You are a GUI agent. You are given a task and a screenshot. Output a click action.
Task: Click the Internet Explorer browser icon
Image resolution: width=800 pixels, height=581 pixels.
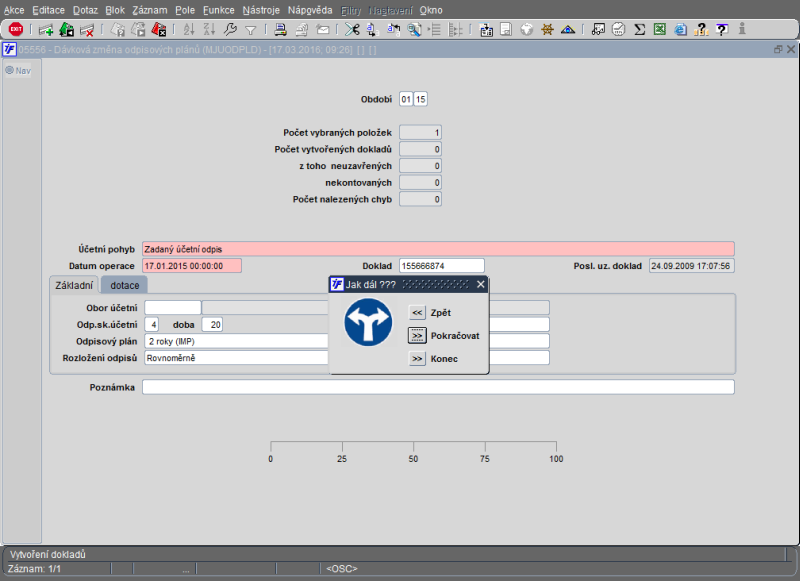coord(680,30)
